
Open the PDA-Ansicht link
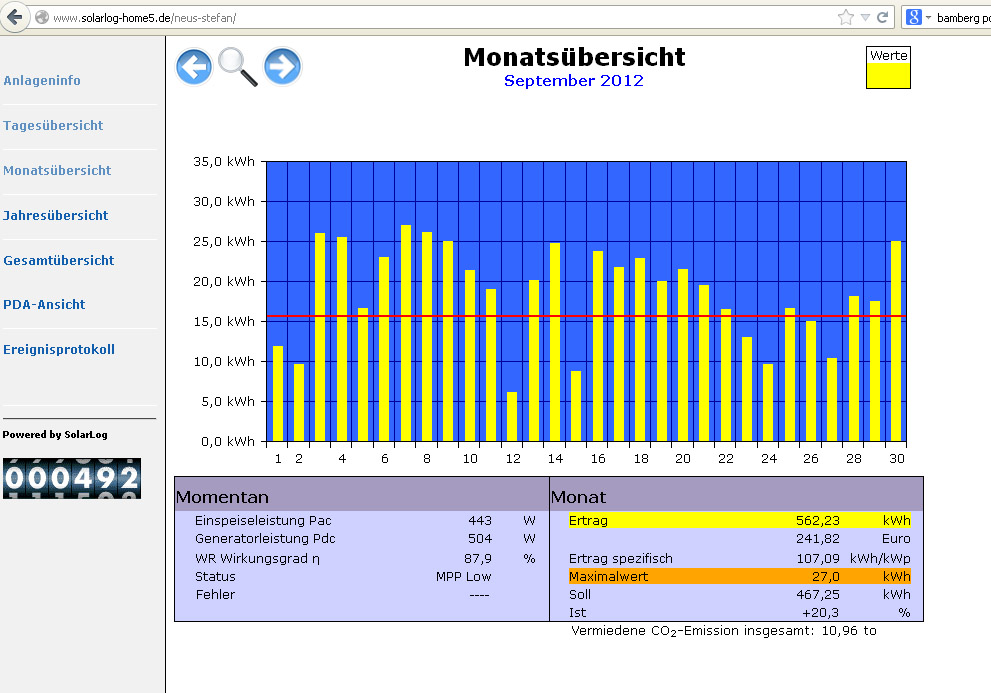tap(44, 304)
